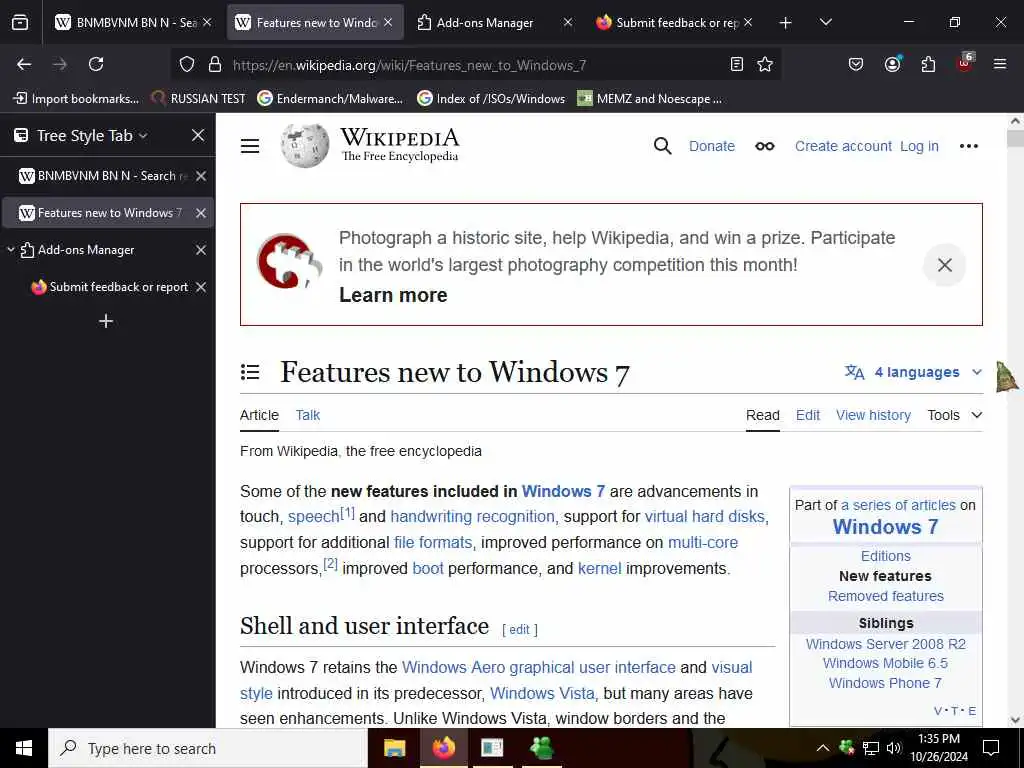The width and height of the screenshot is (1024, 768).
Task: Open Removed features sidebar link
Action: (886, 596)
